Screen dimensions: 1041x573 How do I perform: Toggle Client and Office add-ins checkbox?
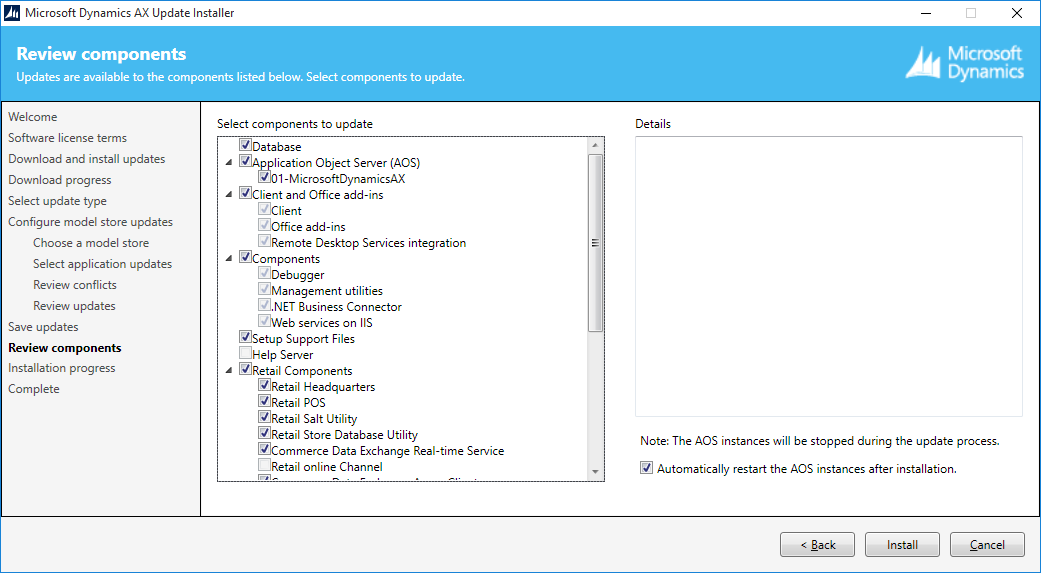245,193
